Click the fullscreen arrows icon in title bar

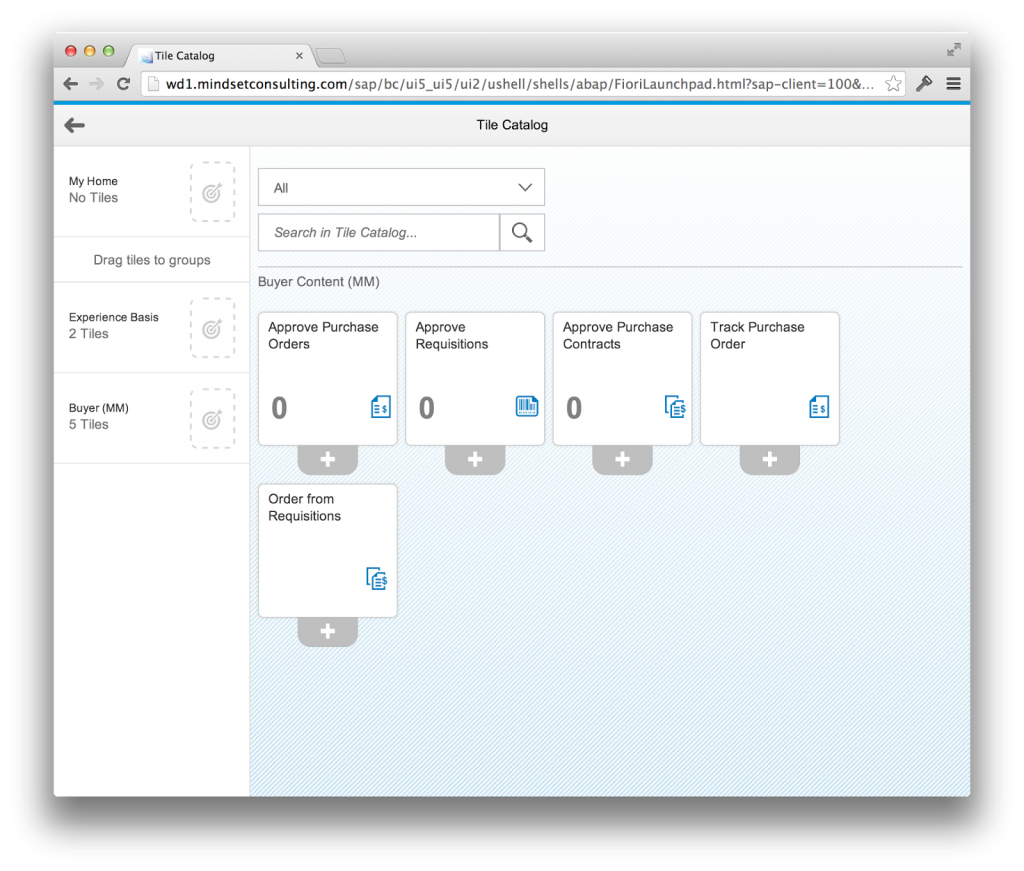coord(953,50)
